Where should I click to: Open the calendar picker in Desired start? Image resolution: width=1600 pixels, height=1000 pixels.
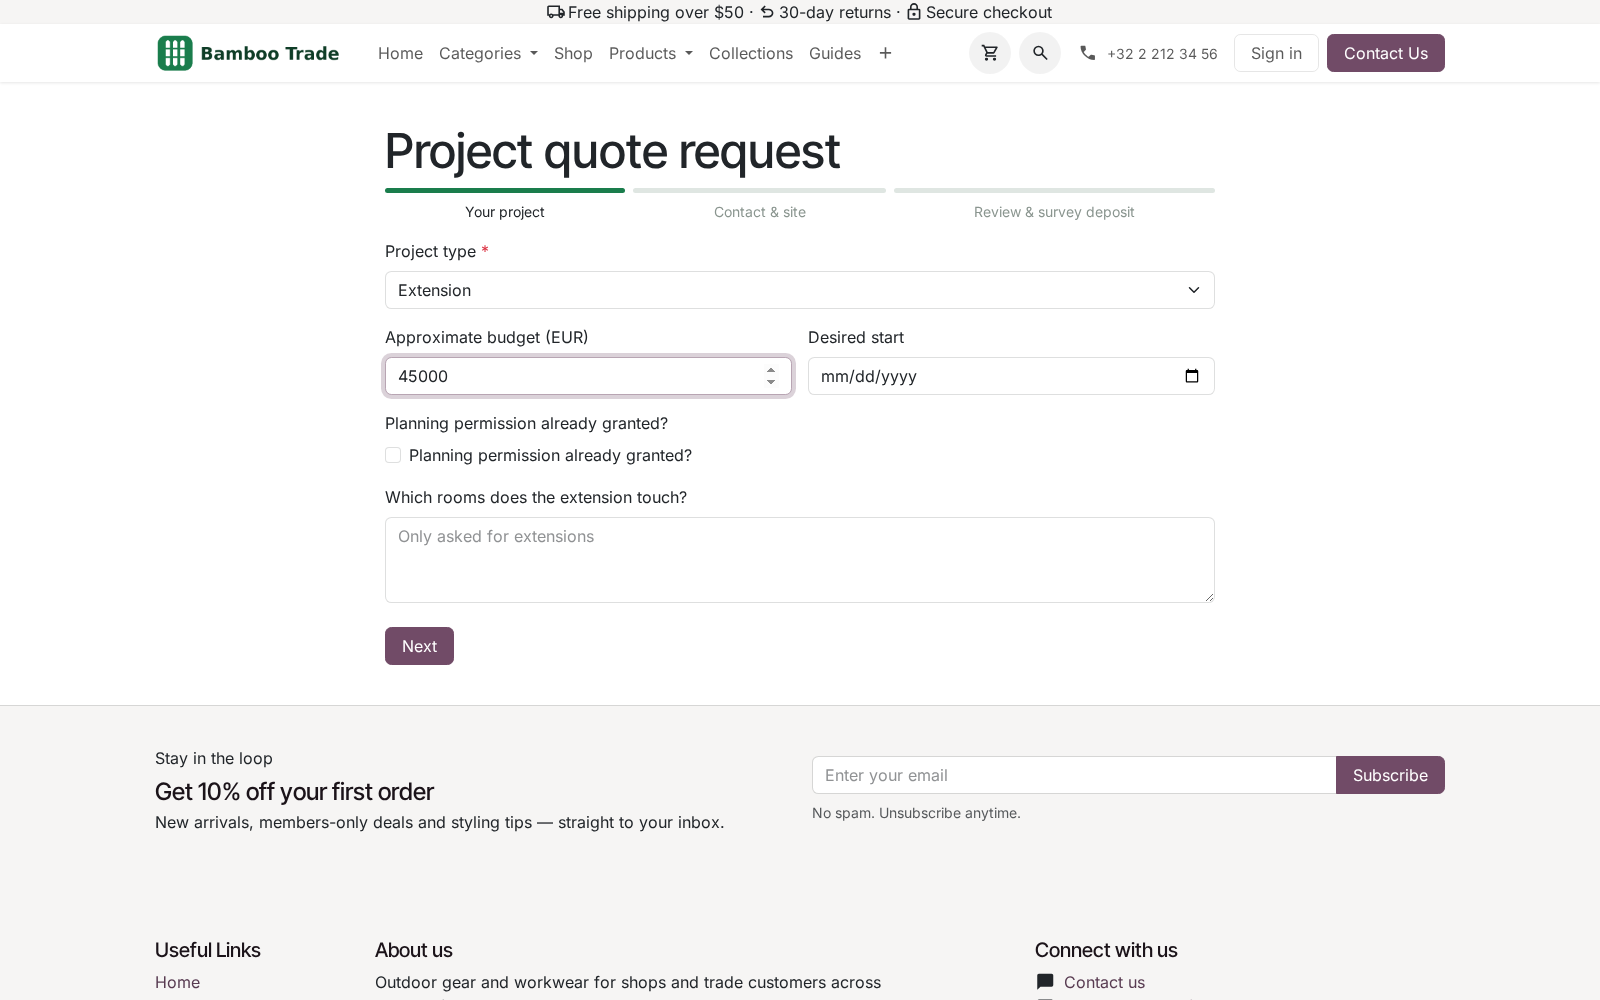tap(1192, 376)
